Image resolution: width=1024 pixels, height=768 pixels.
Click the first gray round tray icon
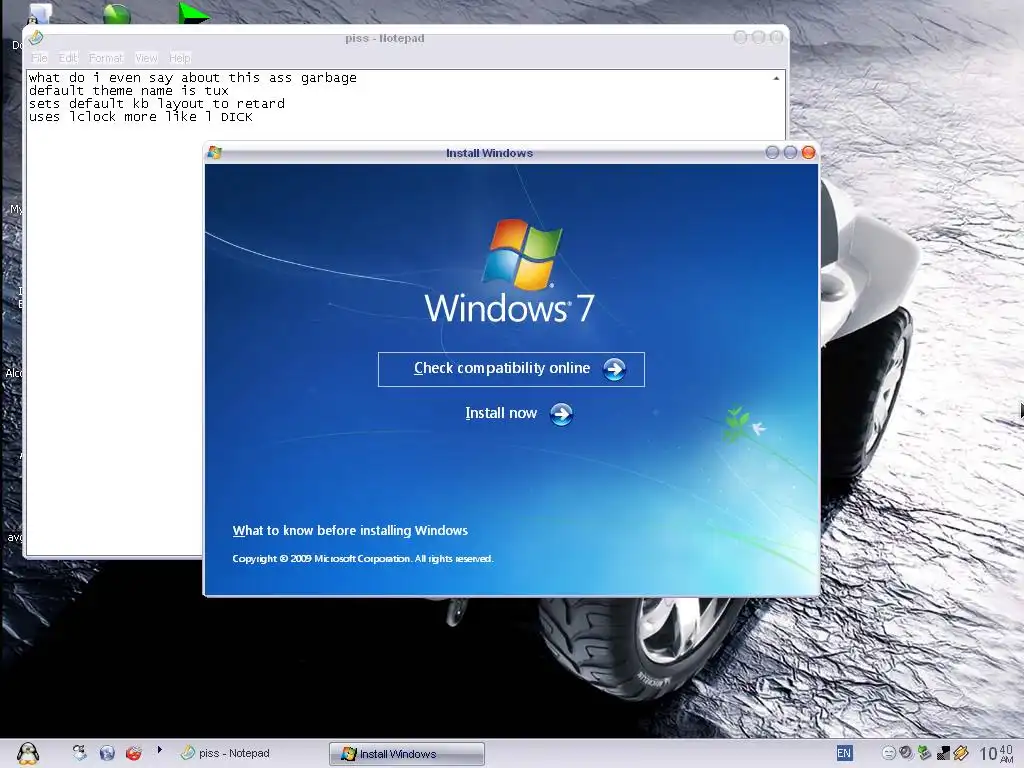point(889,753)
